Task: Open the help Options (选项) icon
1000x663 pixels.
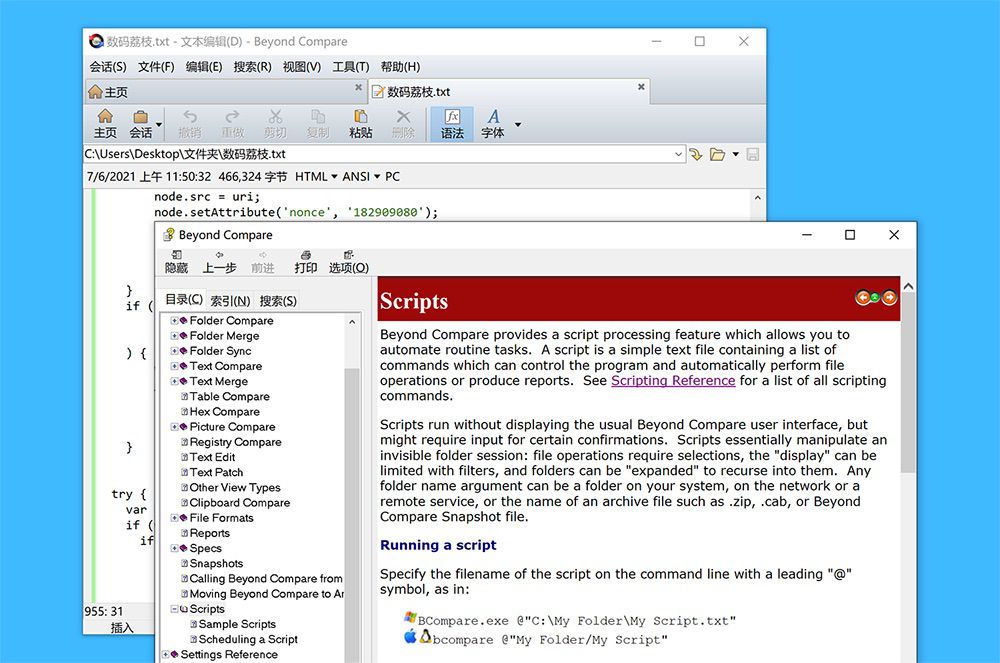Action: click(349, 262)
